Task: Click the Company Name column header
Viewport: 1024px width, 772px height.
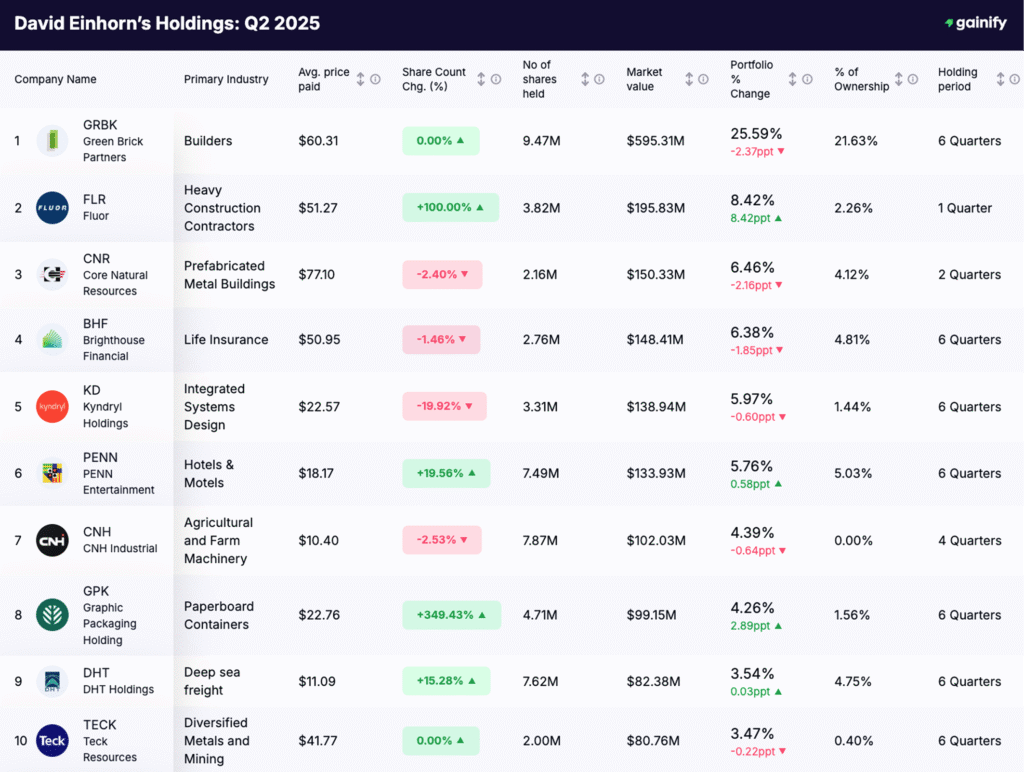Action: [56, 79]
